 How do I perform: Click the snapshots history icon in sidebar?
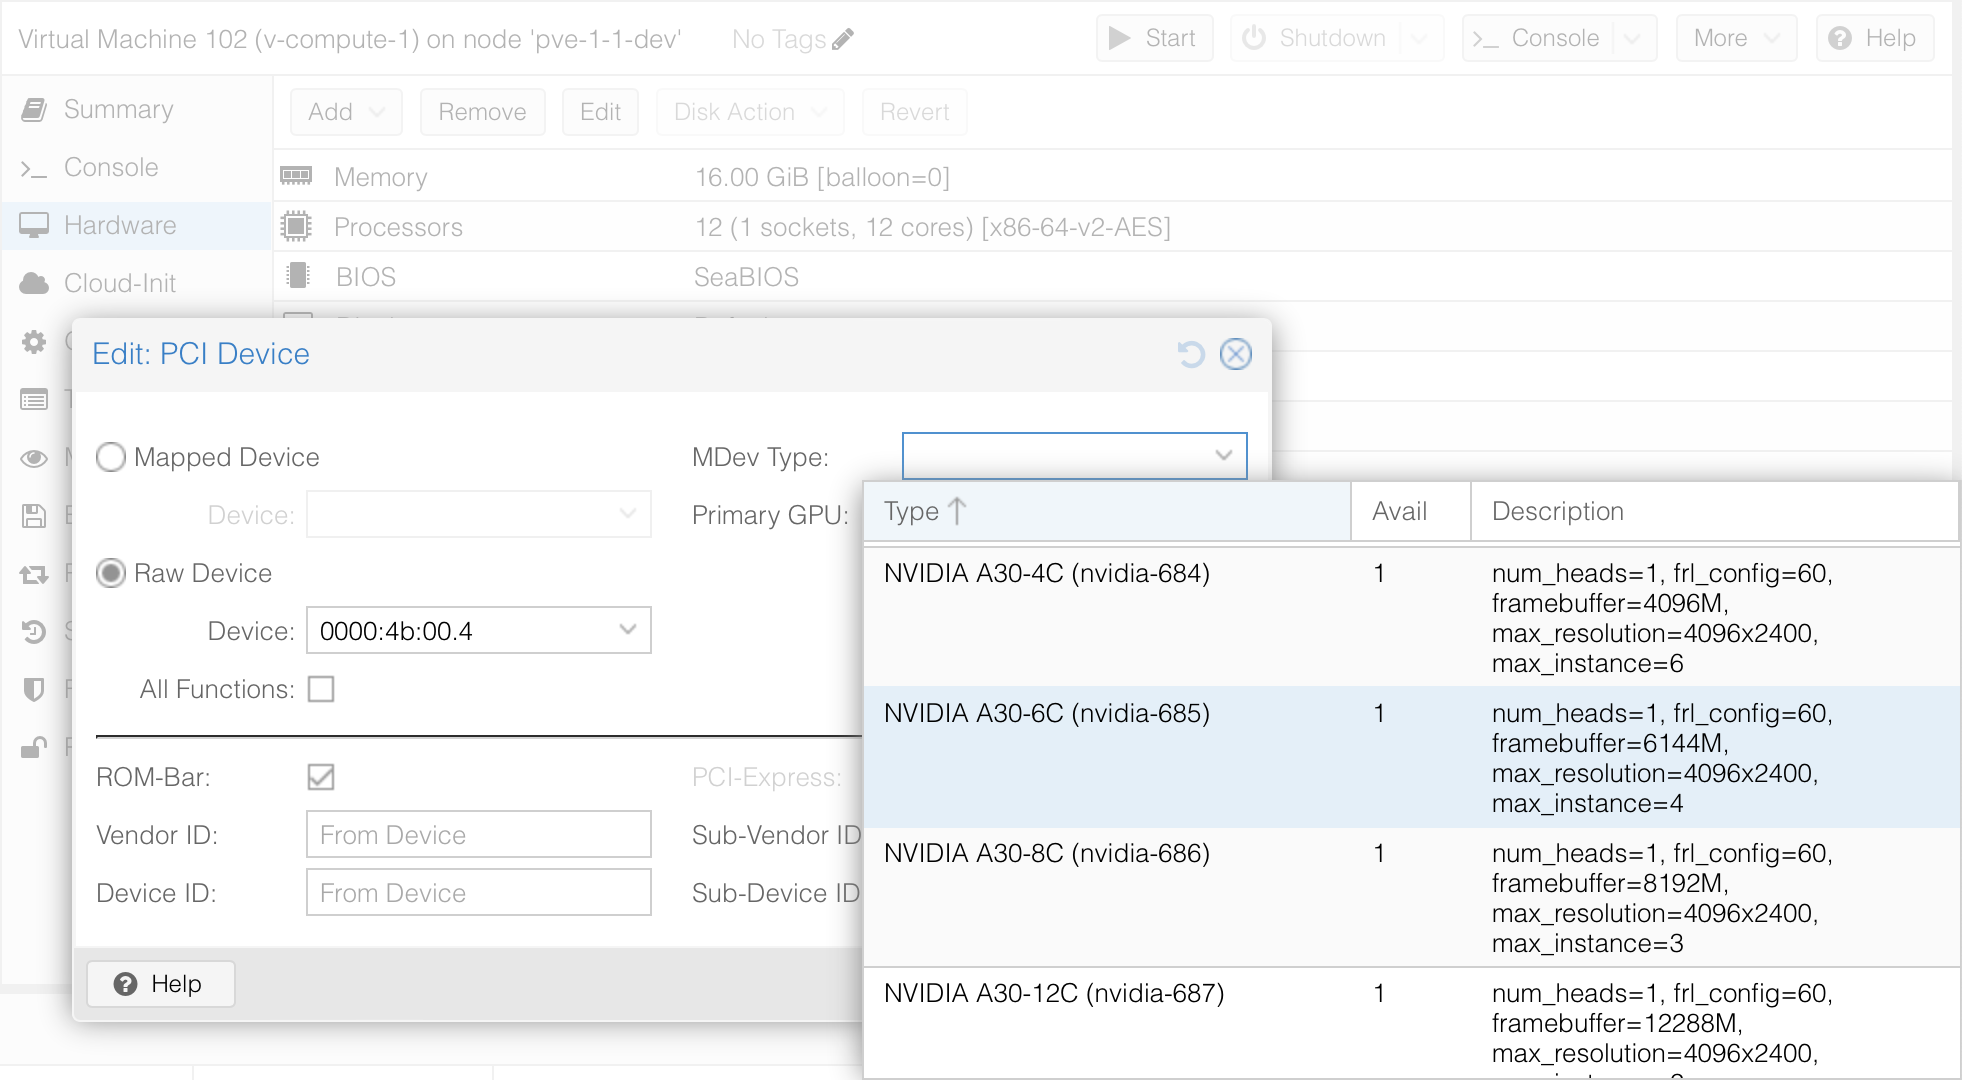pos(34,631)
